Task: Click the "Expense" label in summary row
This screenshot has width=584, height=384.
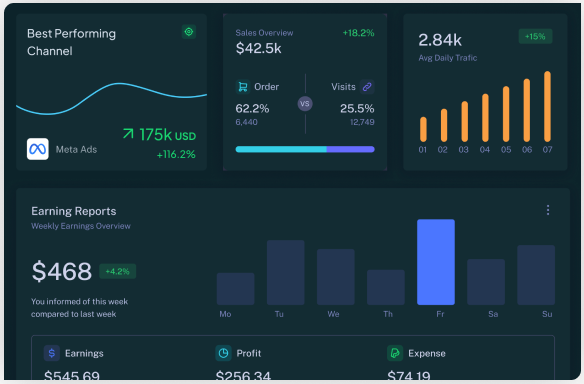Action: [x=427, y=353]
